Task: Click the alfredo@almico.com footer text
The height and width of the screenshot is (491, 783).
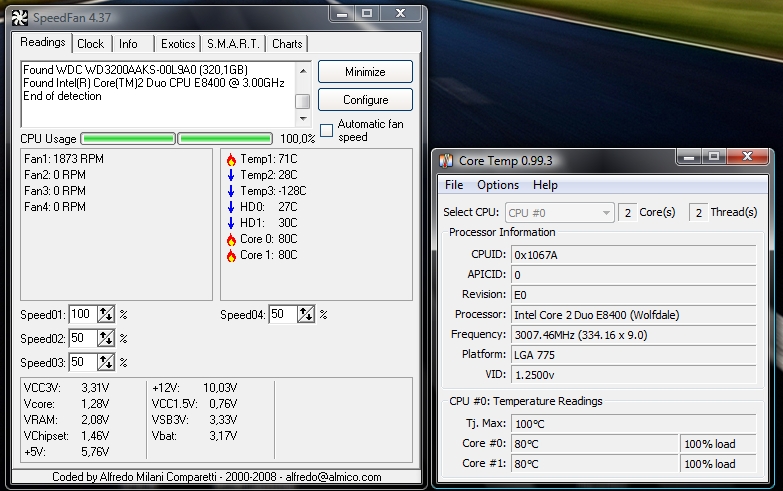Action: point(333,477)
